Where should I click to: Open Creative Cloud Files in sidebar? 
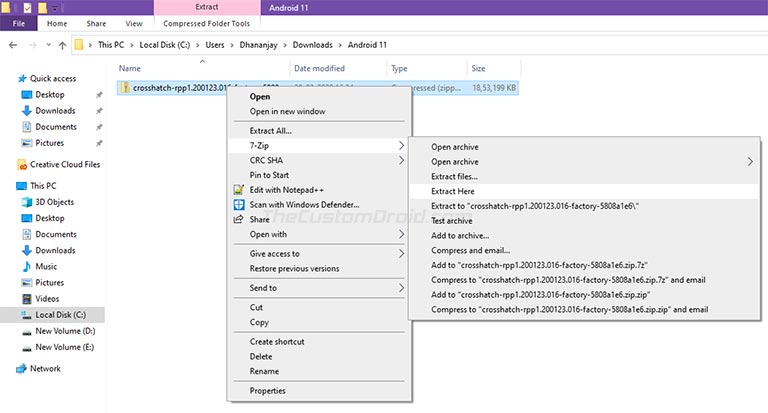pyautogui.click(x=65, y=165)
